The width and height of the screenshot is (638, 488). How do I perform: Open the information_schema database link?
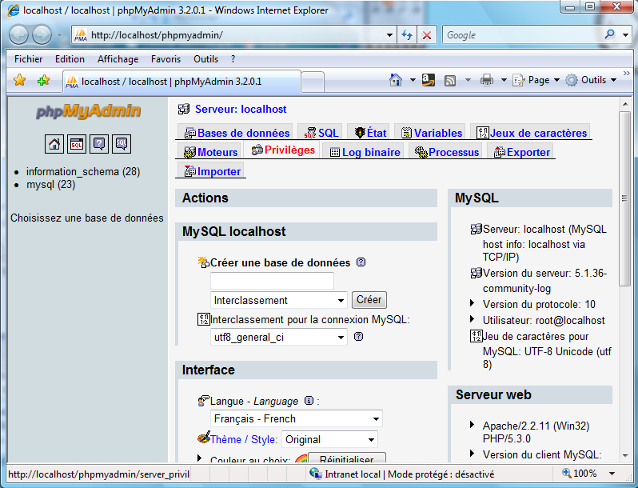72,172
